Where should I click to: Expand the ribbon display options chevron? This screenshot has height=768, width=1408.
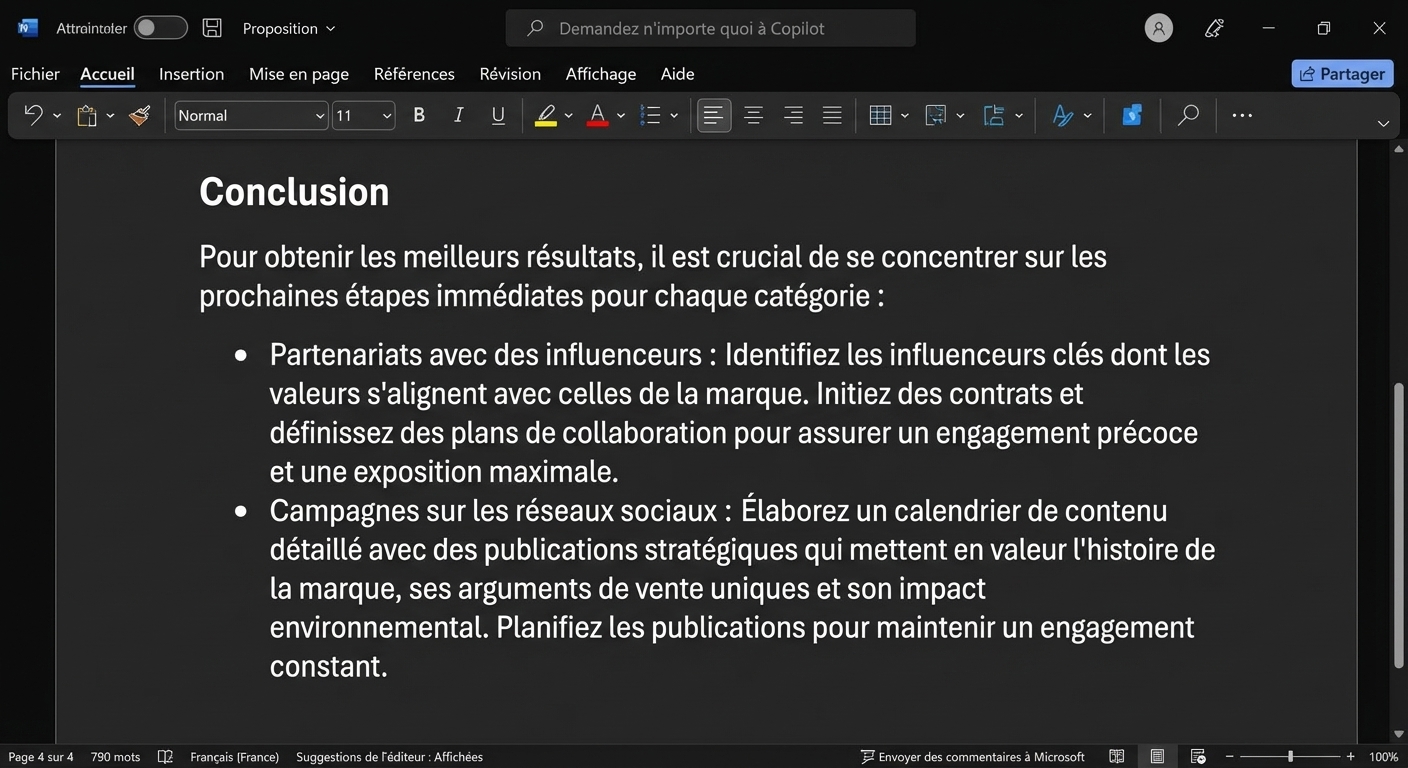pyautogui.click(x=1383, y=124)
